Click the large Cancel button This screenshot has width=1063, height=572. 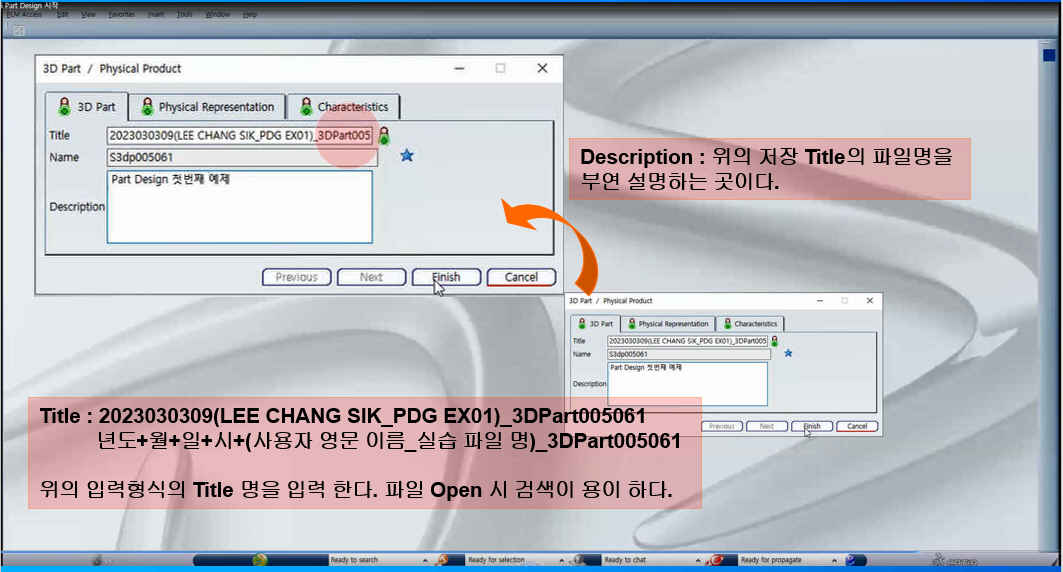(521, 277)
